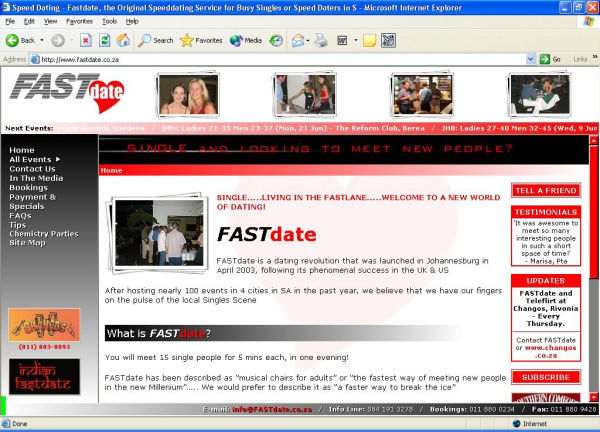
Task: Open the Tools menu
Action: click(x=109, y=21)
